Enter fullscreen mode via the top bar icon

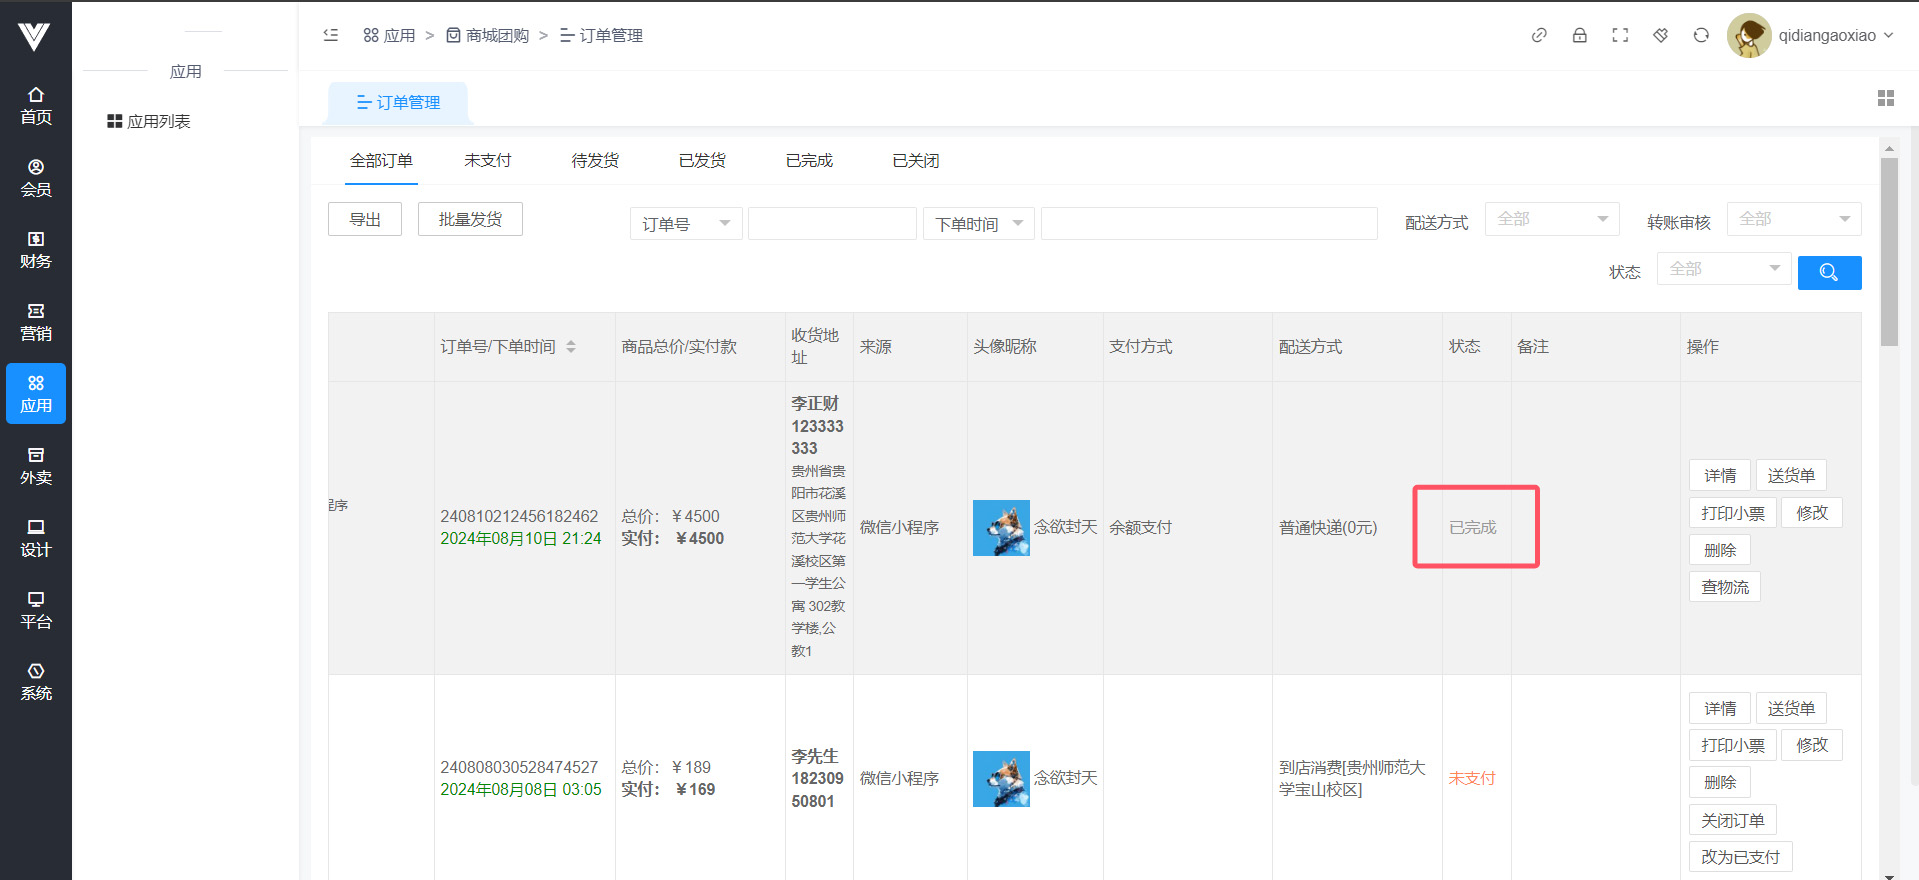[1620, 35]
